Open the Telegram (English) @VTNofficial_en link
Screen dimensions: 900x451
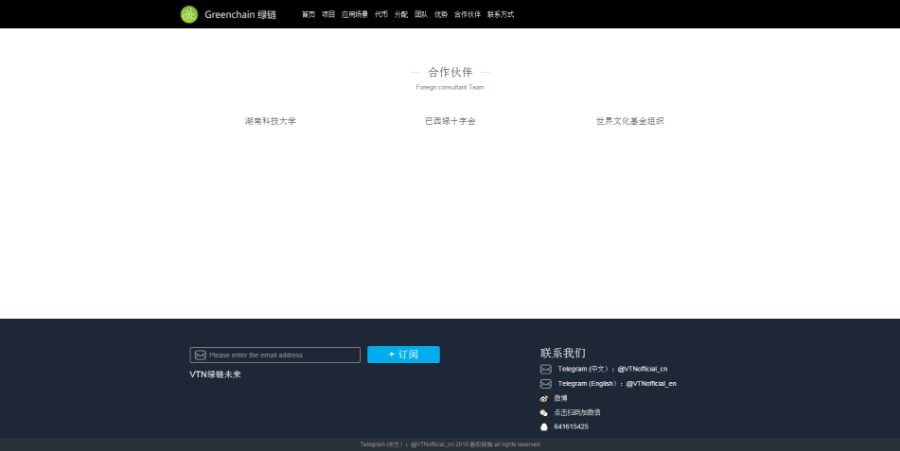617,384
